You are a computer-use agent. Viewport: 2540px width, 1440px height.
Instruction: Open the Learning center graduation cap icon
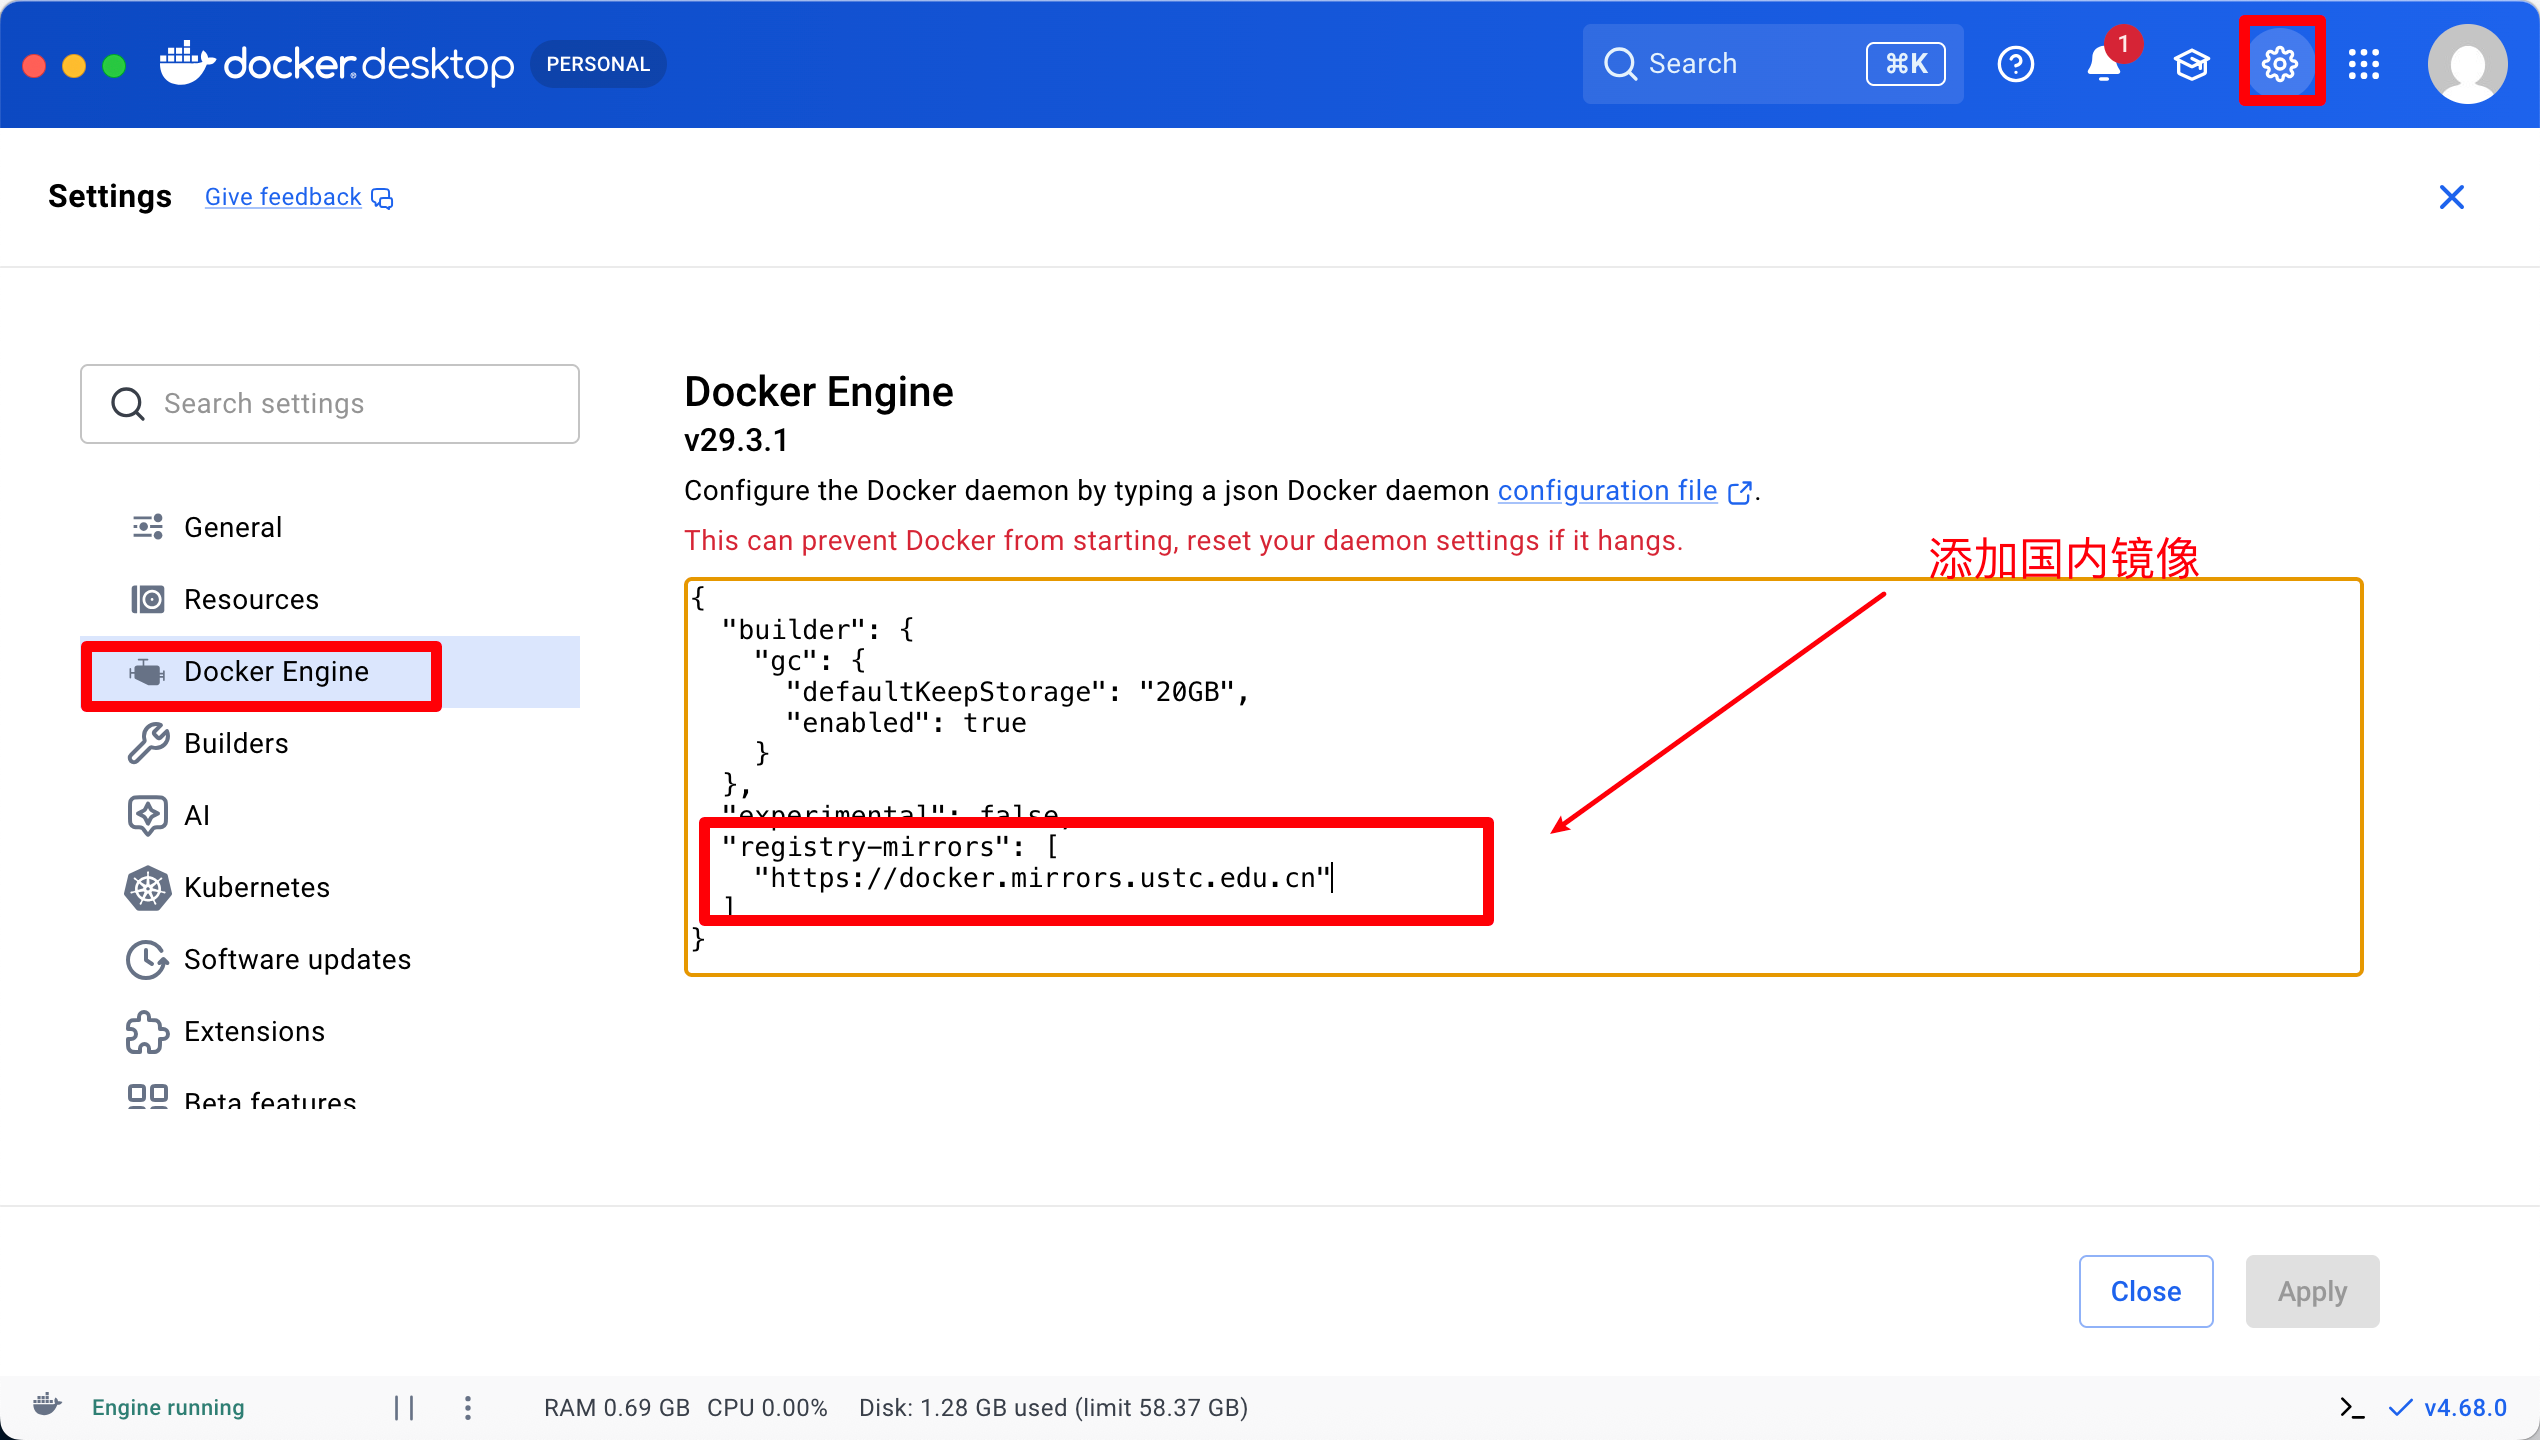[2191, 64]
